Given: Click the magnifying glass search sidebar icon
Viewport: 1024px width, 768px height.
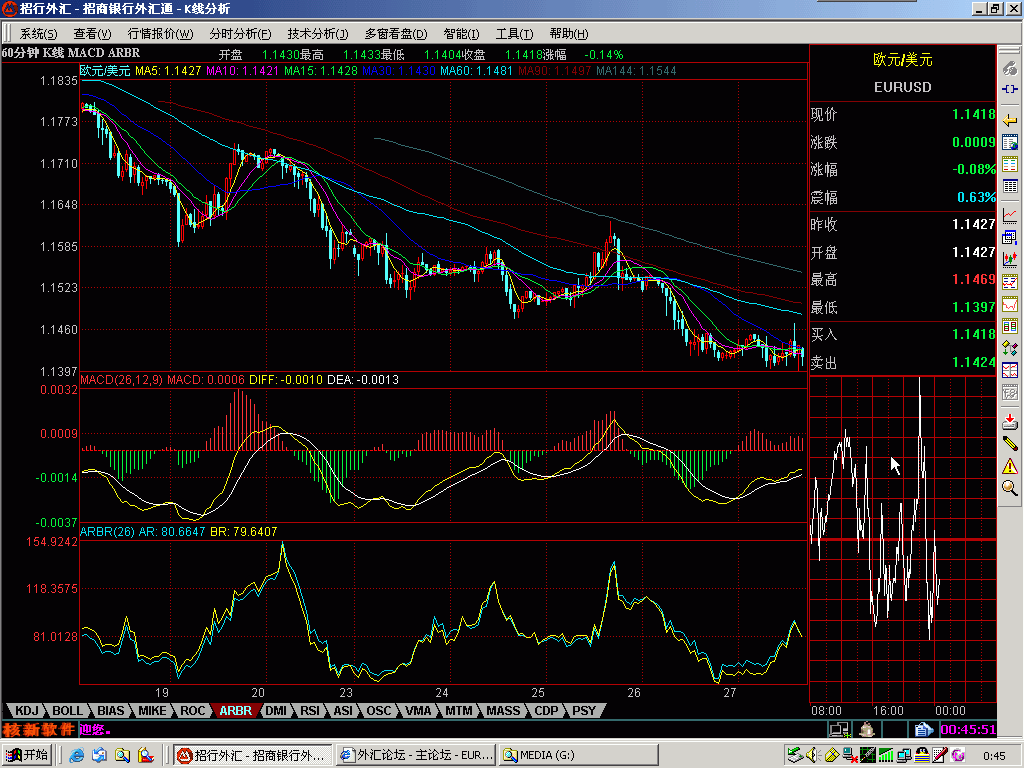Looking at the screenshot, I should [1010, 487].
